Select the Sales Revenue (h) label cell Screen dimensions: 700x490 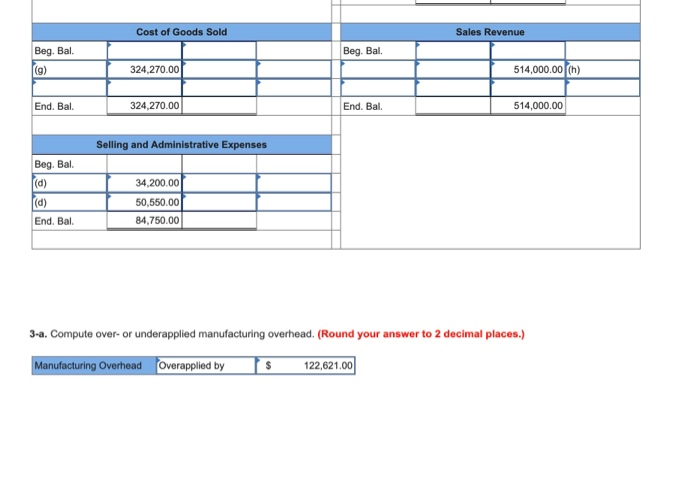click(x=603, y=70)
